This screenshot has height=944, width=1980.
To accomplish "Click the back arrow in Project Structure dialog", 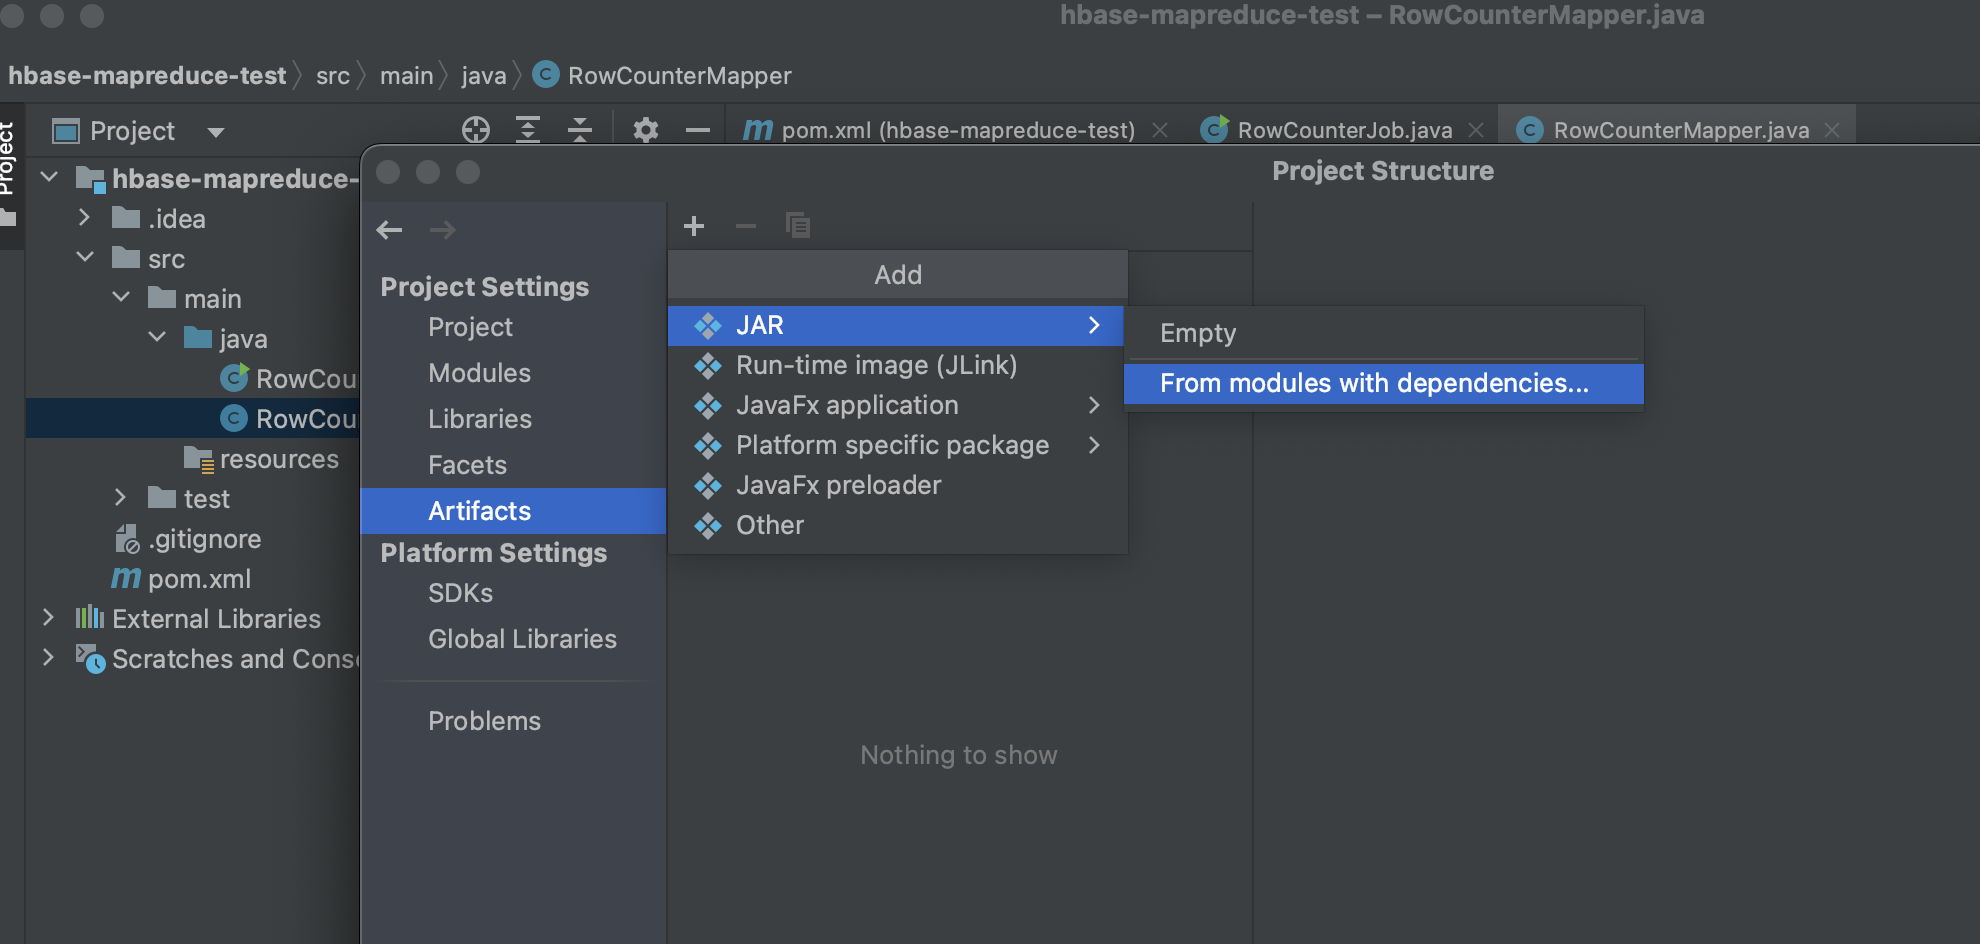I will (390, 230).
